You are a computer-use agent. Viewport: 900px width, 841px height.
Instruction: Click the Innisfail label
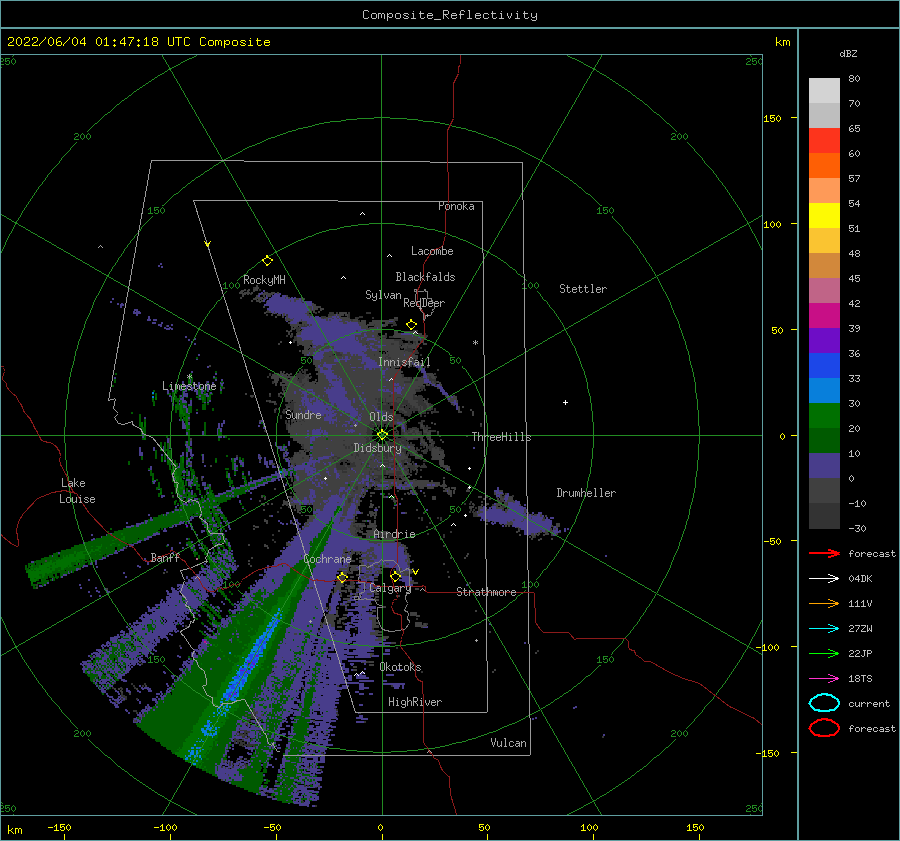click(x=404, y=362)
